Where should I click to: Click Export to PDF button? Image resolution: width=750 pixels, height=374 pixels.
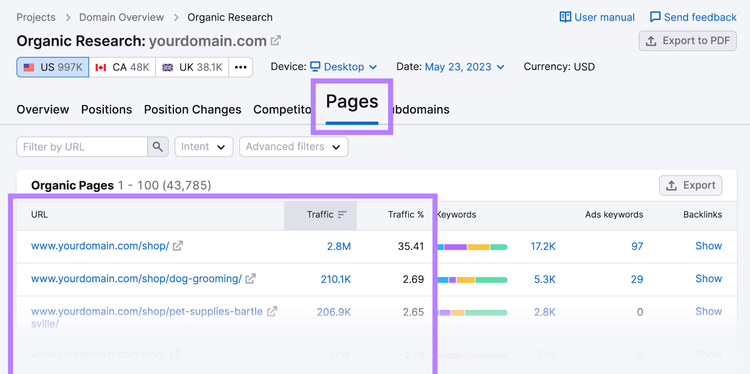coord(687,41)
